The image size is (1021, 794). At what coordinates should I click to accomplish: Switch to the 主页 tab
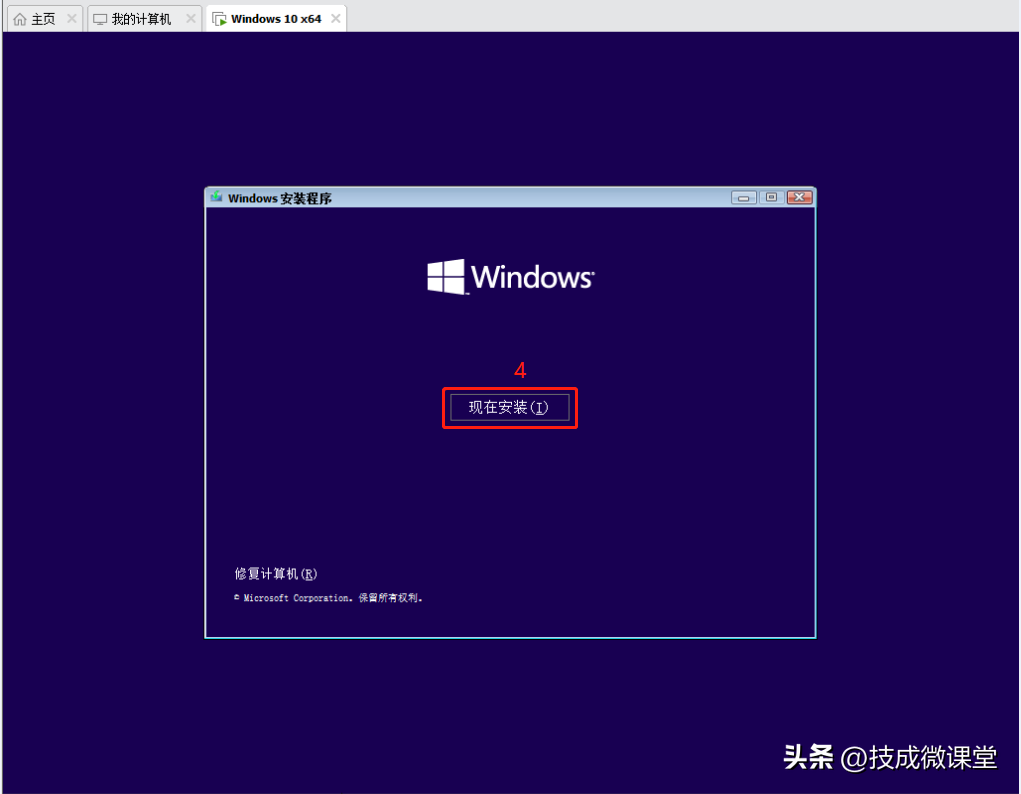43,19
